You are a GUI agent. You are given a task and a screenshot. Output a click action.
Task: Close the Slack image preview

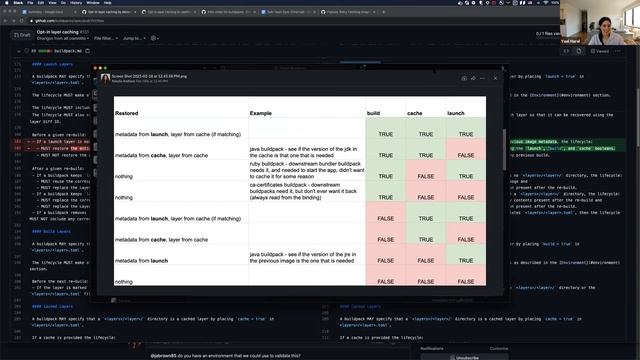[495, 78]
